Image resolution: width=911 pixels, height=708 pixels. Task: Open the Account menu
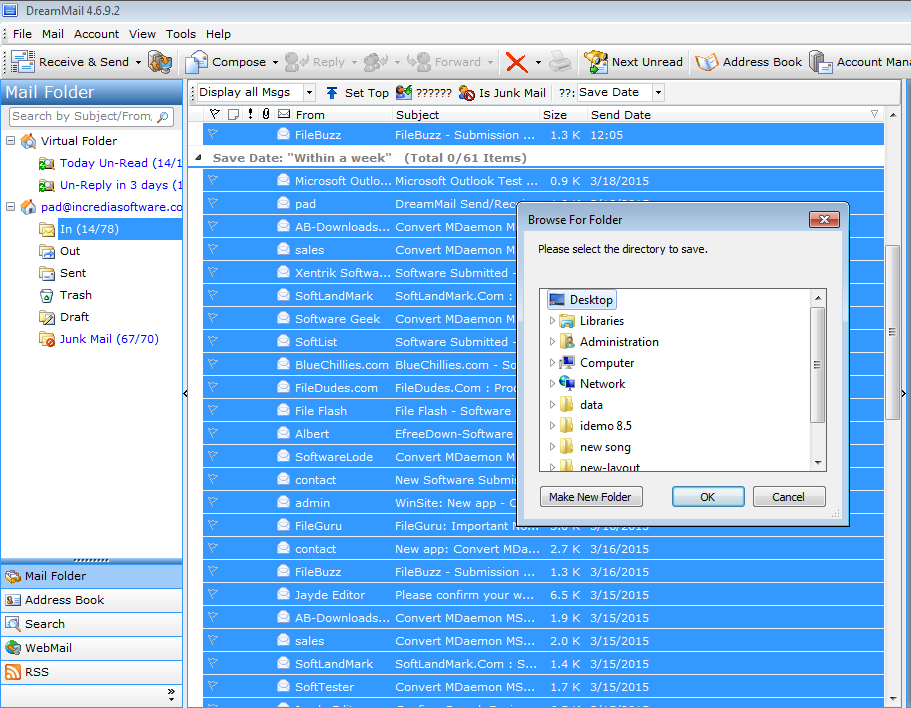coord(96,34)
